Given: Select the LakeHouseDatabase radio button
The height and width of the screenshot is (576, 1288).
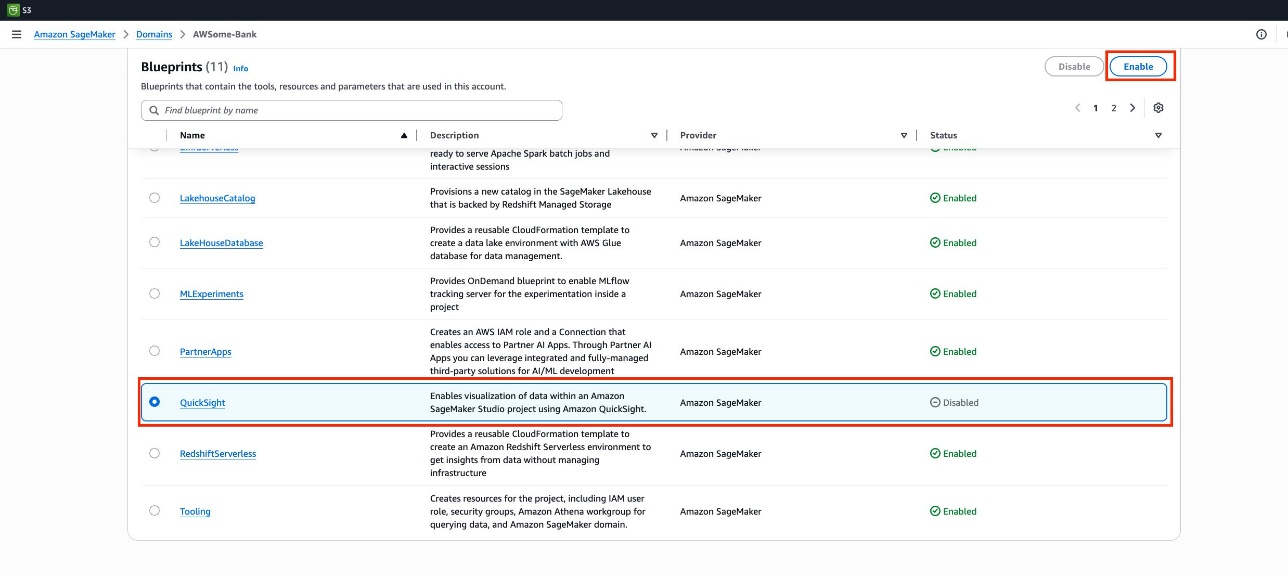Looking at the screenshot, I should coord(154,242).
